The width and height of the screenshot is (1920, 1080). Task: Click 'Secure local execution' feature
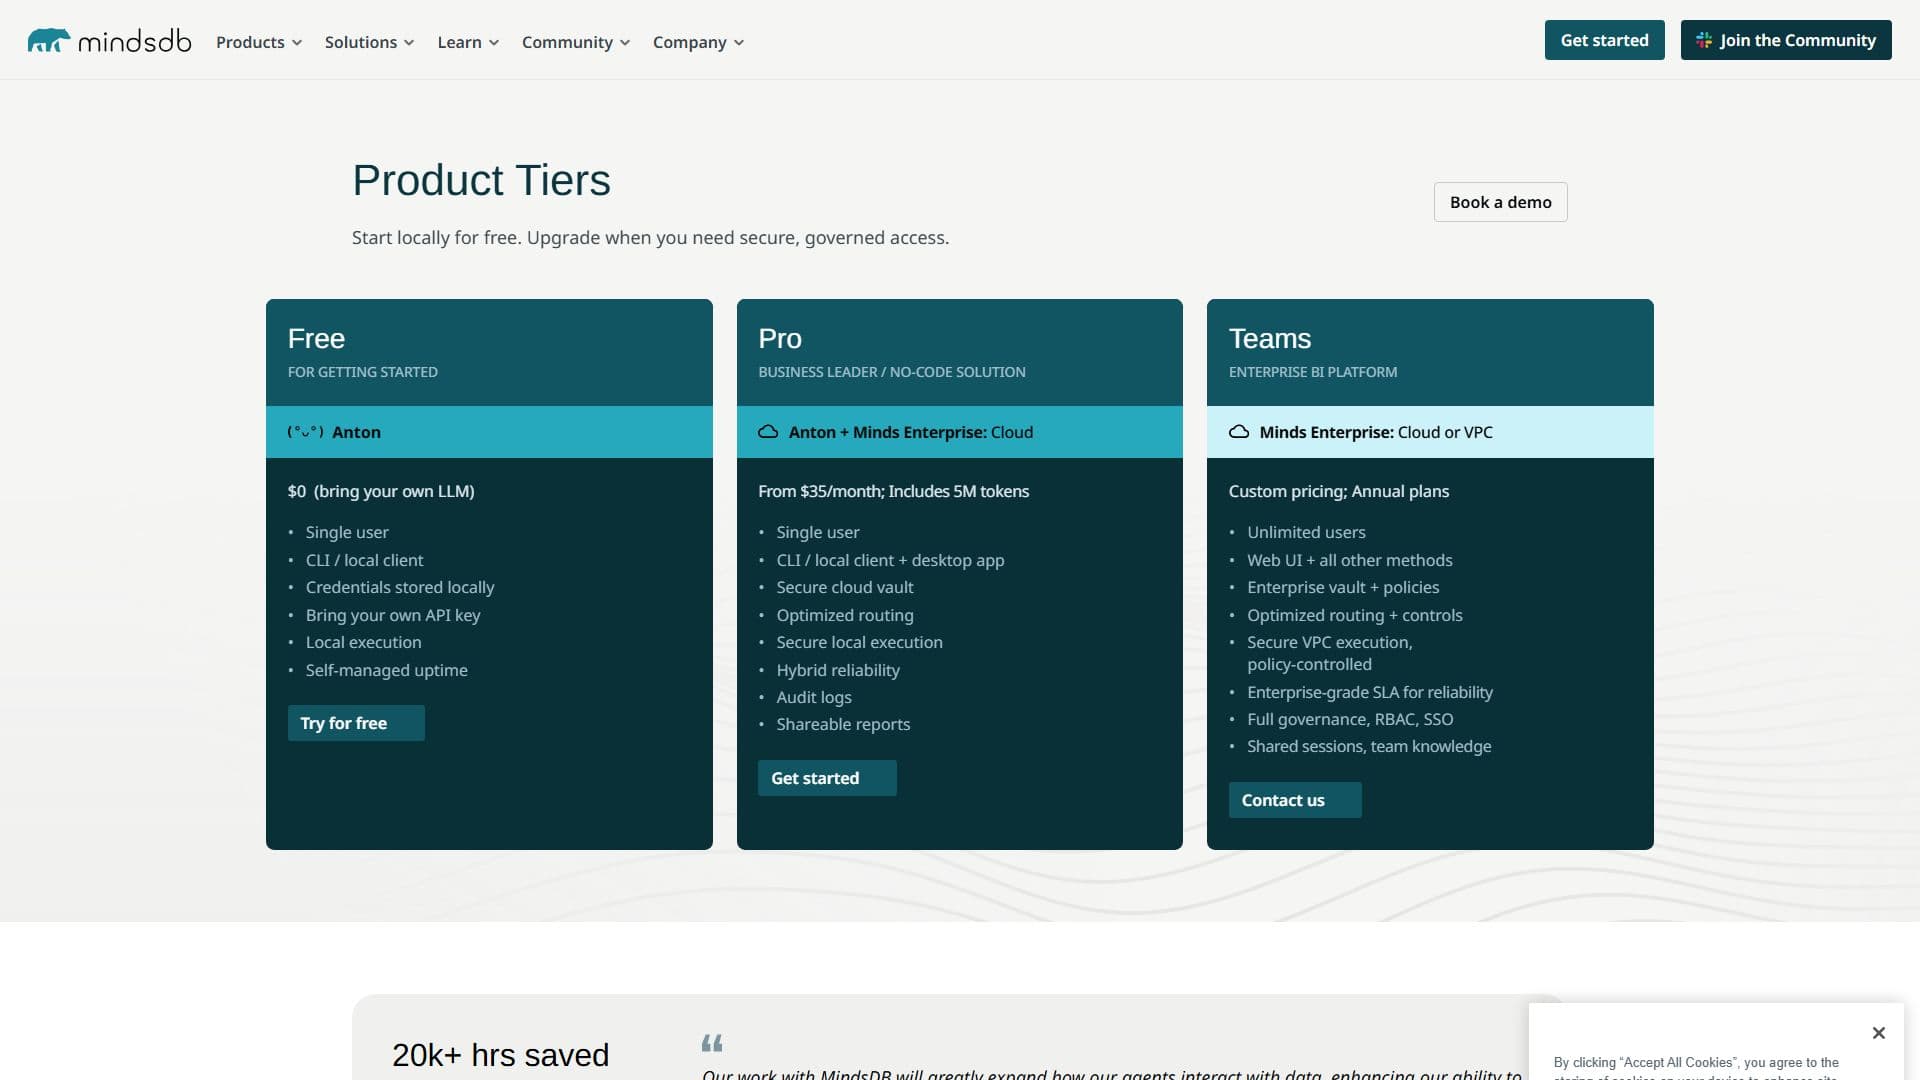click(x=859, y=642)
